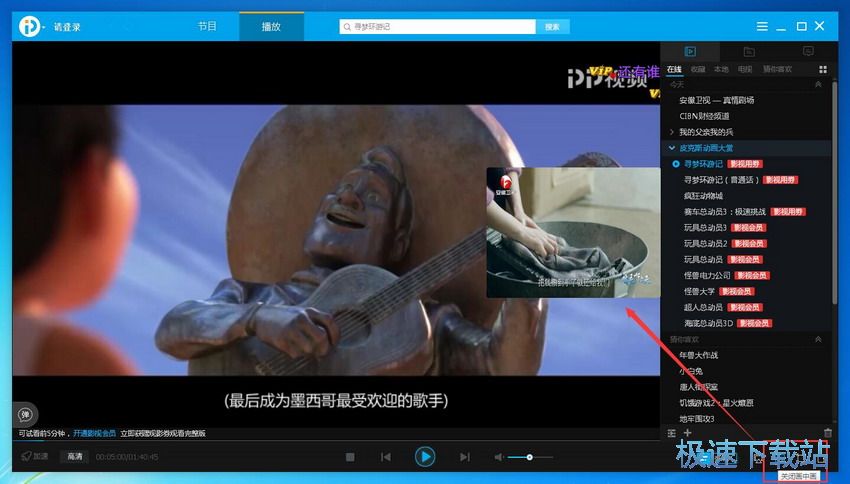Click 立即获取影视券观看完整版 link
Viewport: 850px width, 484px height.
[x=163, y=434]
